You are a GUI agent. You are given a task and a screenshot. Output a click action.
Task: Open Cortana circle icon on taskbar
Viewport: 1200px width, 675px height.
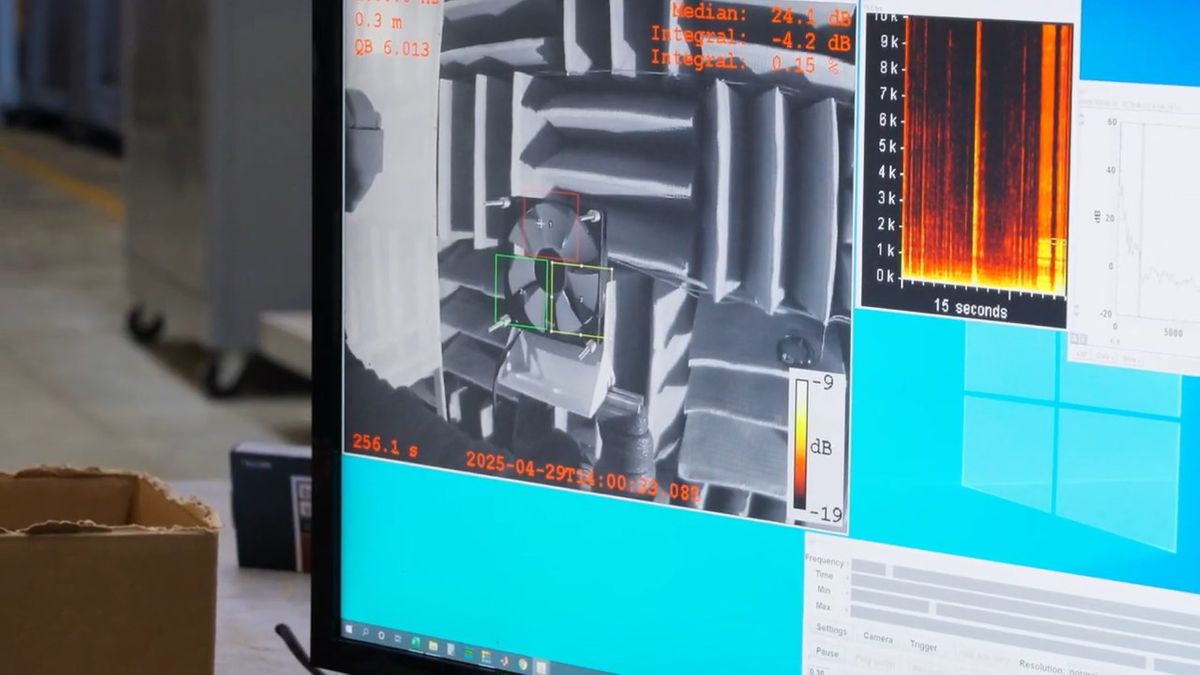381,635
